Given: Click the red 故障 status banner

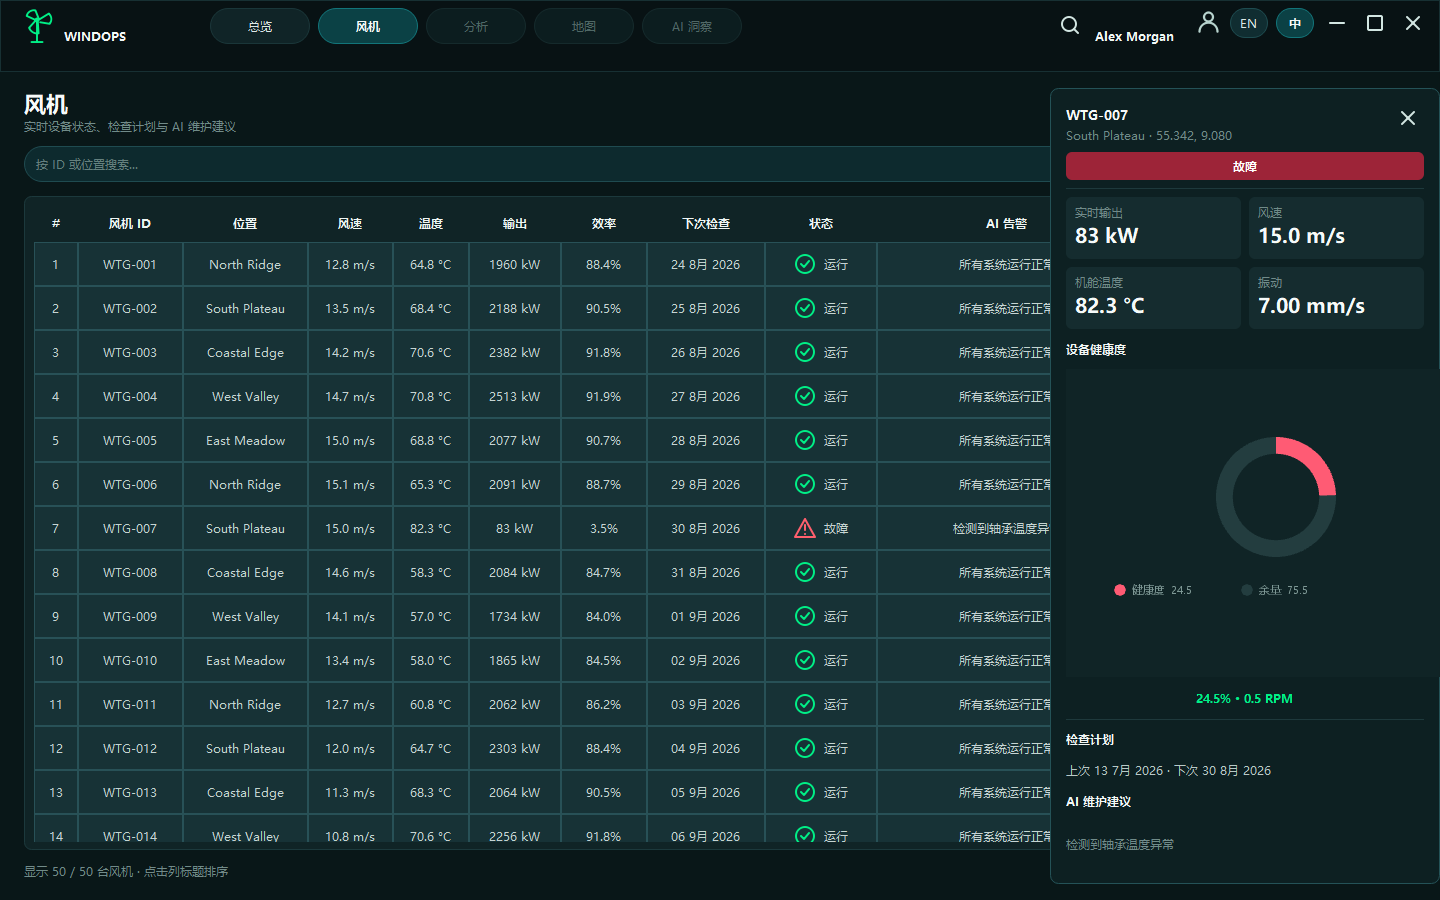Looking at the screenshot, I should point(1244,166).
